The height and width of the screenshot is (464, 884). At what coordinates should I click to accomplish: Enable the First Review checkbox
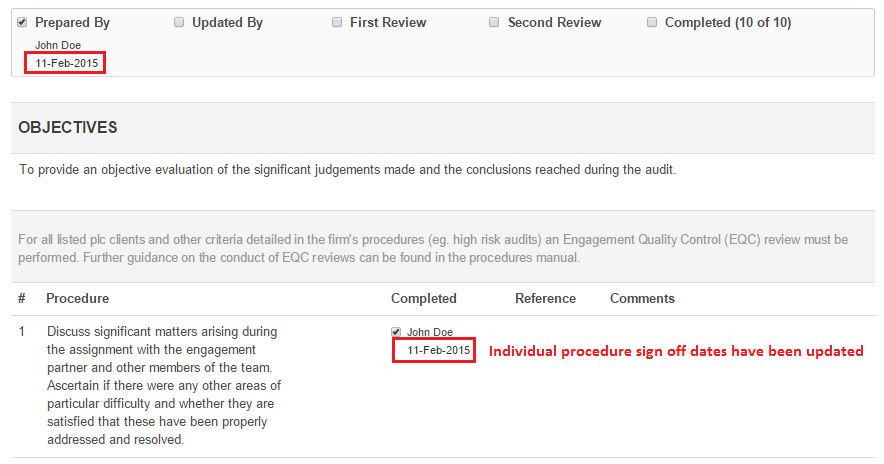[x=337, y=23]
